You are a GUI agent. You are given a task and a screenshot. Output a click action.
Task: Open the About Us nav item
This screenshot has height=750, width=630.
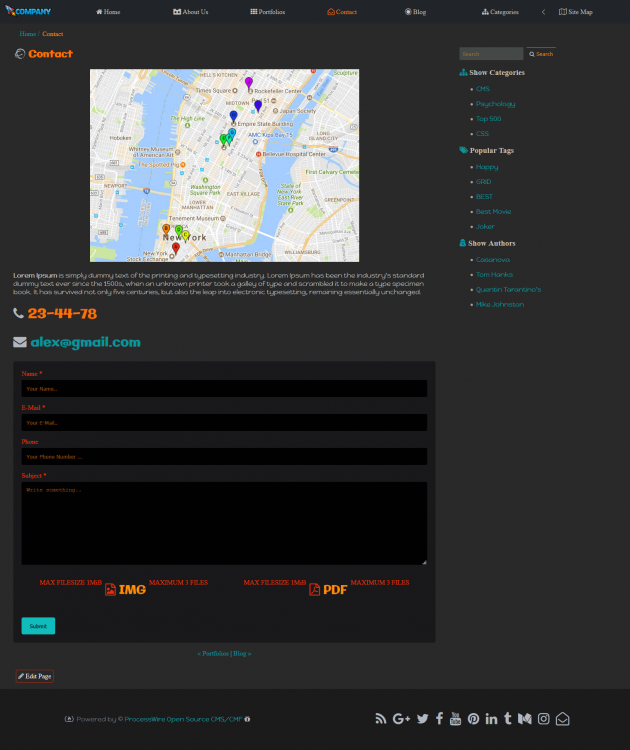point(190,12)
